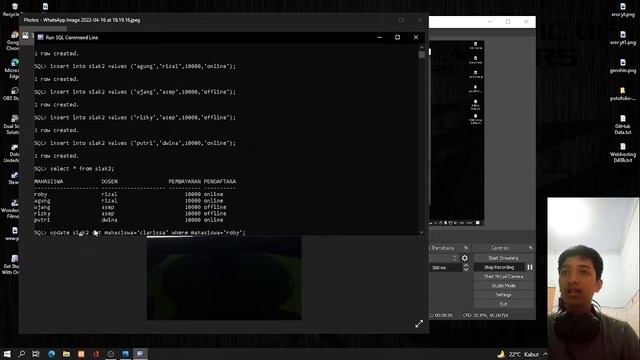Open OBS Settings button
Screen dimensions: 640x360
pos(503,295)
